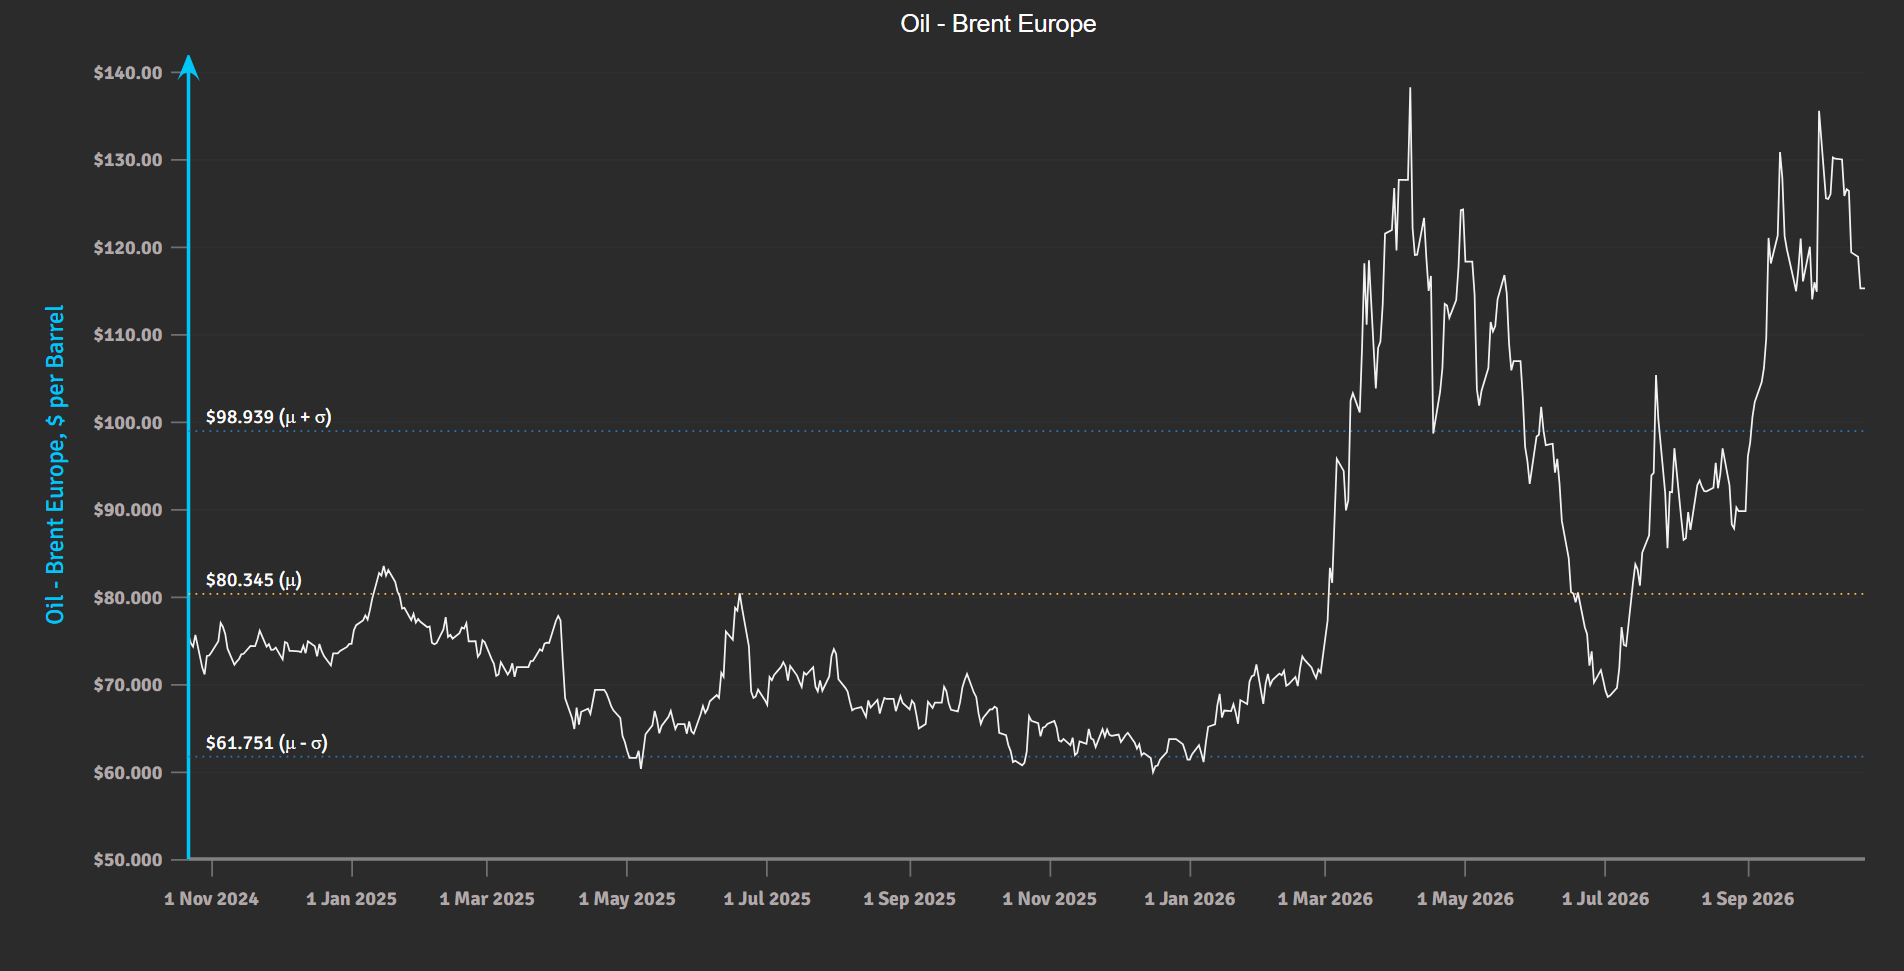Click the '$60.000' y-axis tick label

(x=128, y=773)
